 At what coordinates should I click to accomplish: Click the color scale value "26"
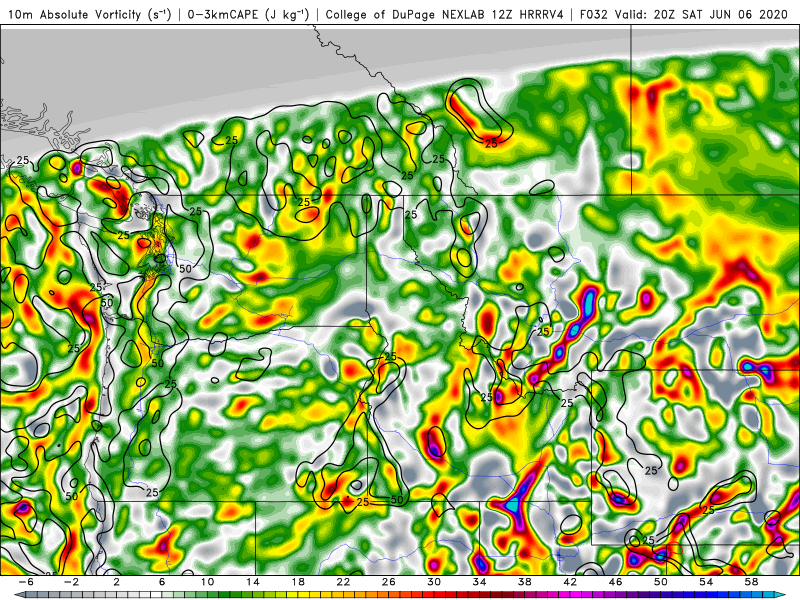[389, 582]
